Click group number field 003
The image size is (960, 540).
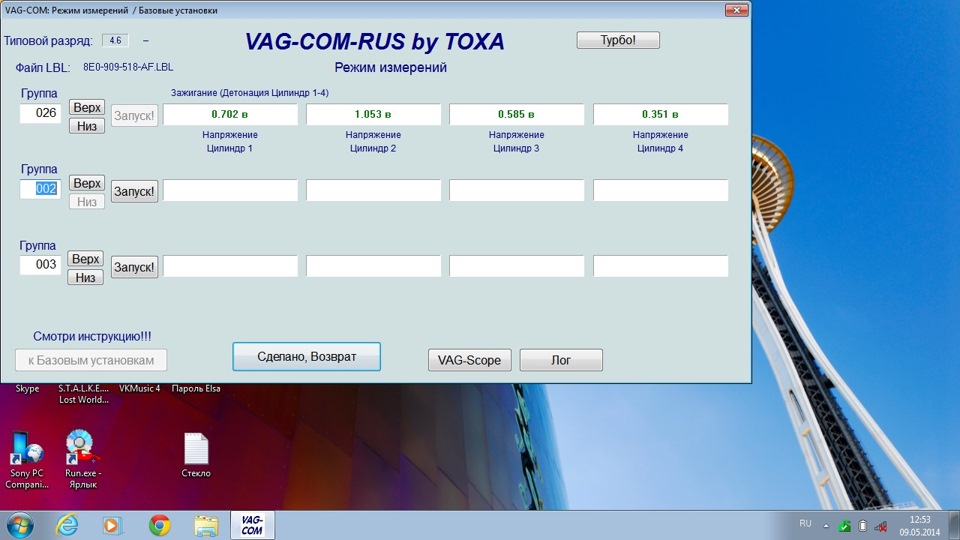pos(40,264)
